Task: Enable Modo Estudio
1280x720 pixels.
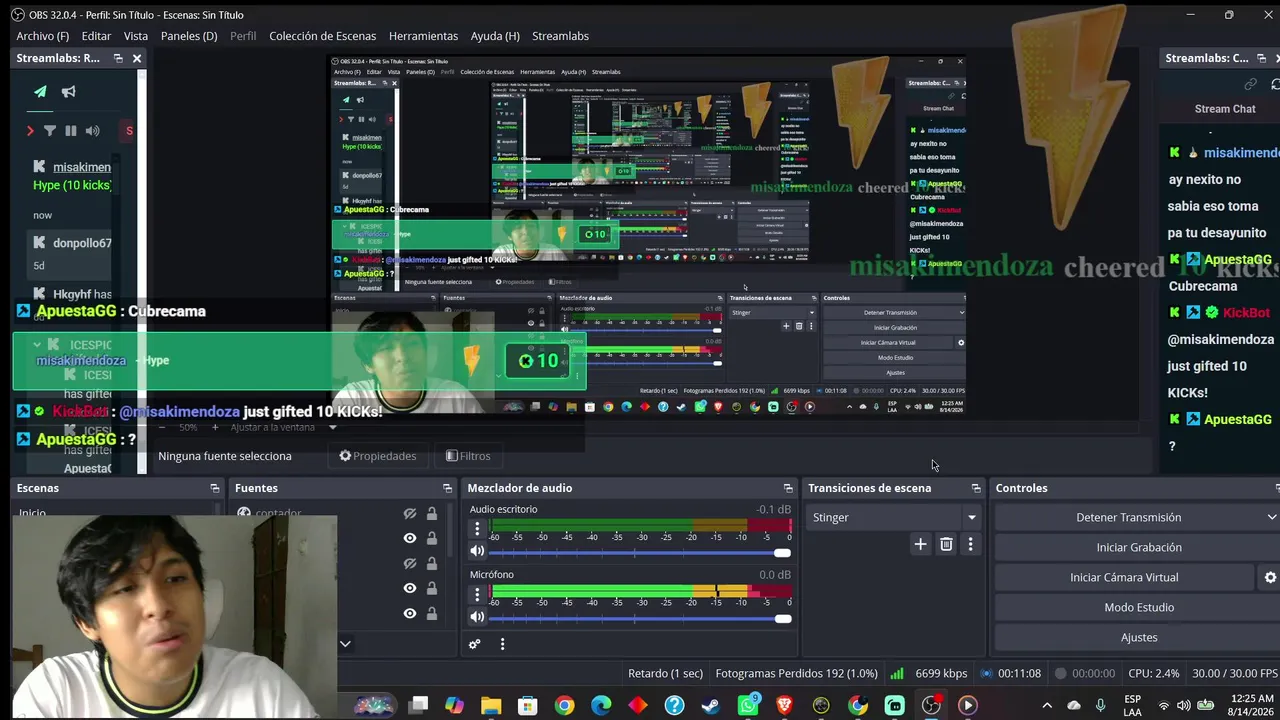Action: [x=1139, y=607]
